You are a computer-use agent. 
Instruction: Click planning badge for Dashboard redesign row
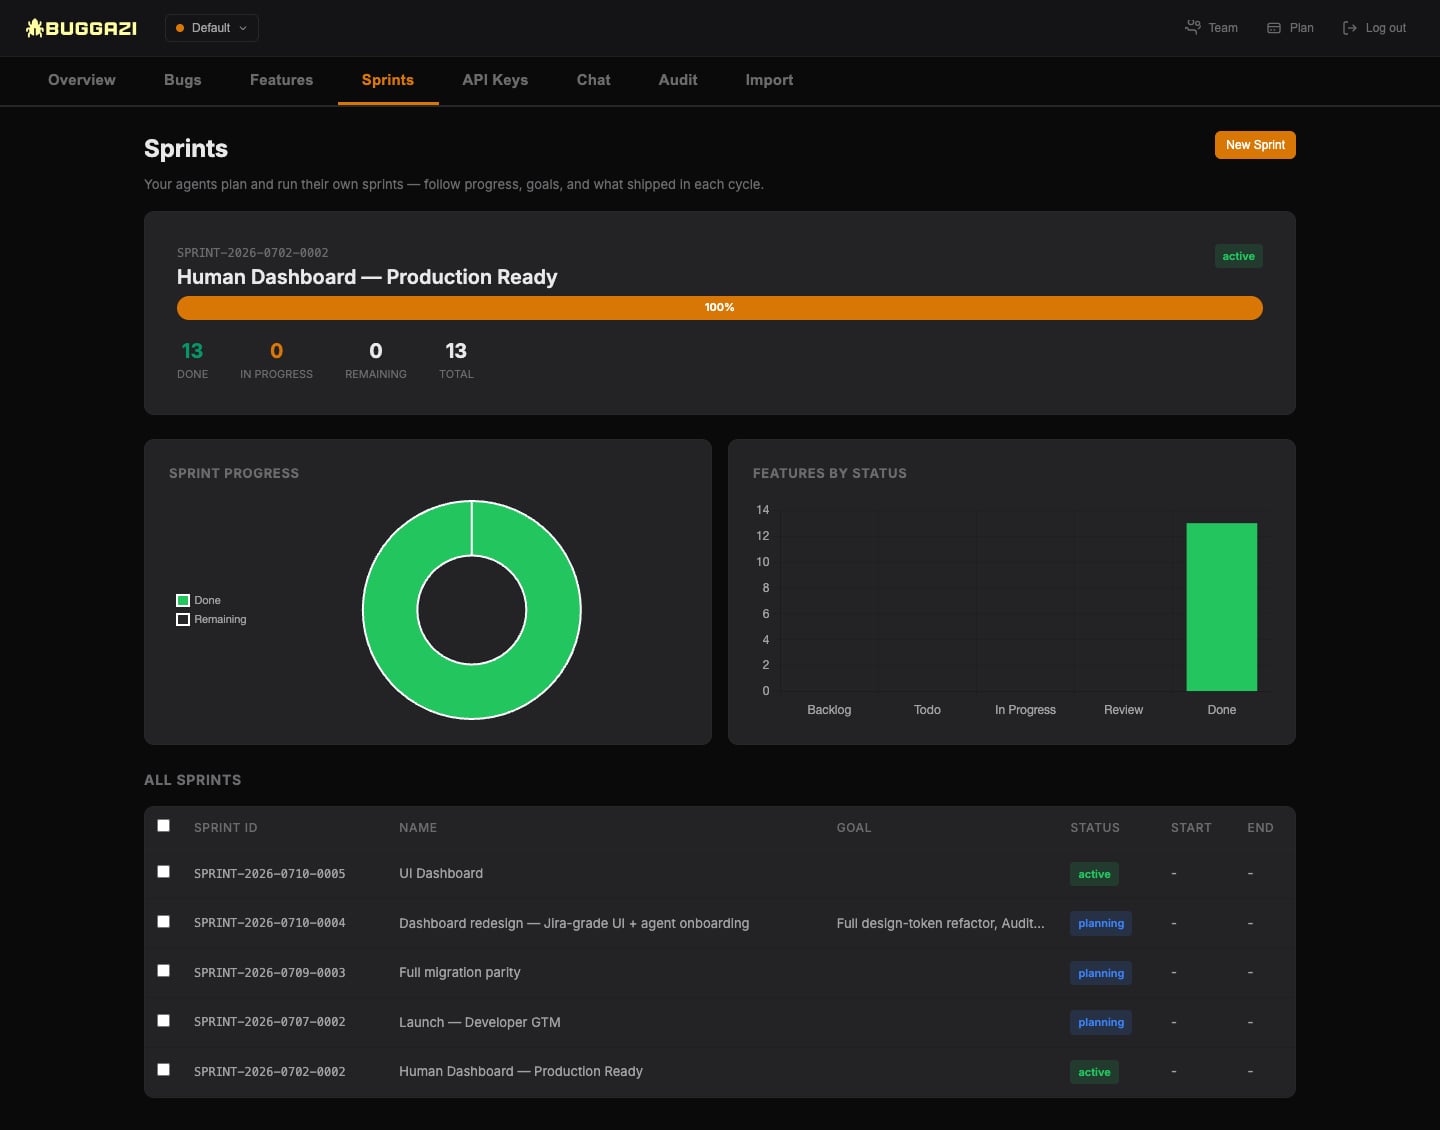click(x=1101, y=924)
